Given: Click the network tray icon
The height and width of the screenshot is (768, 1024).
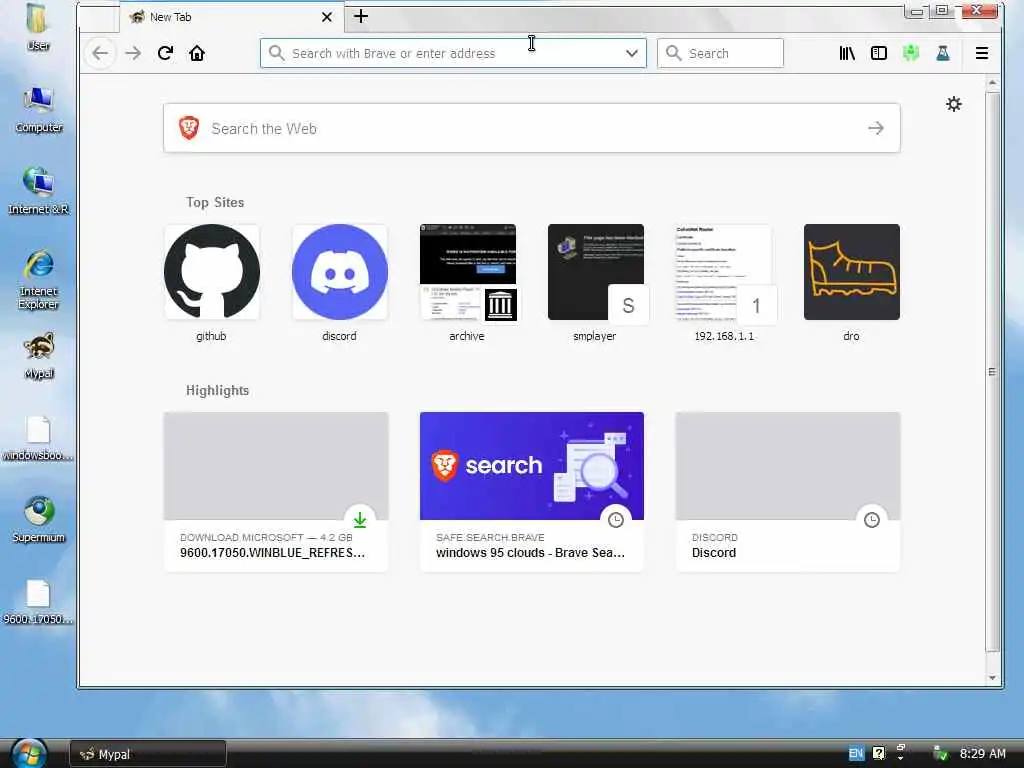Looking at the screenshot, I should tap(940, 754).
